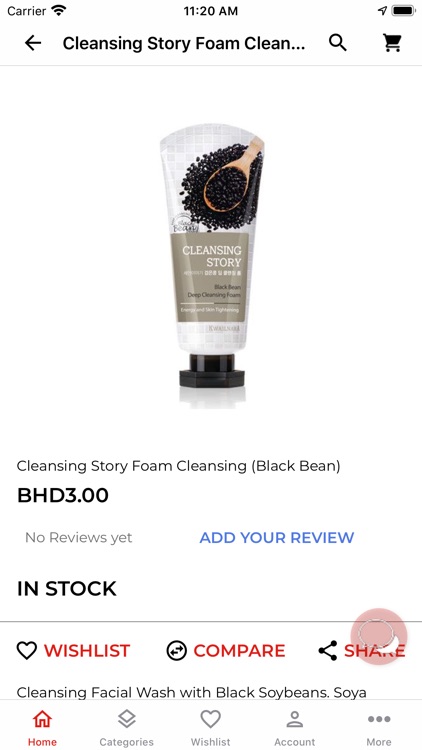
Task: Tap the No Reviews yet text
Action: click(78, 538)
